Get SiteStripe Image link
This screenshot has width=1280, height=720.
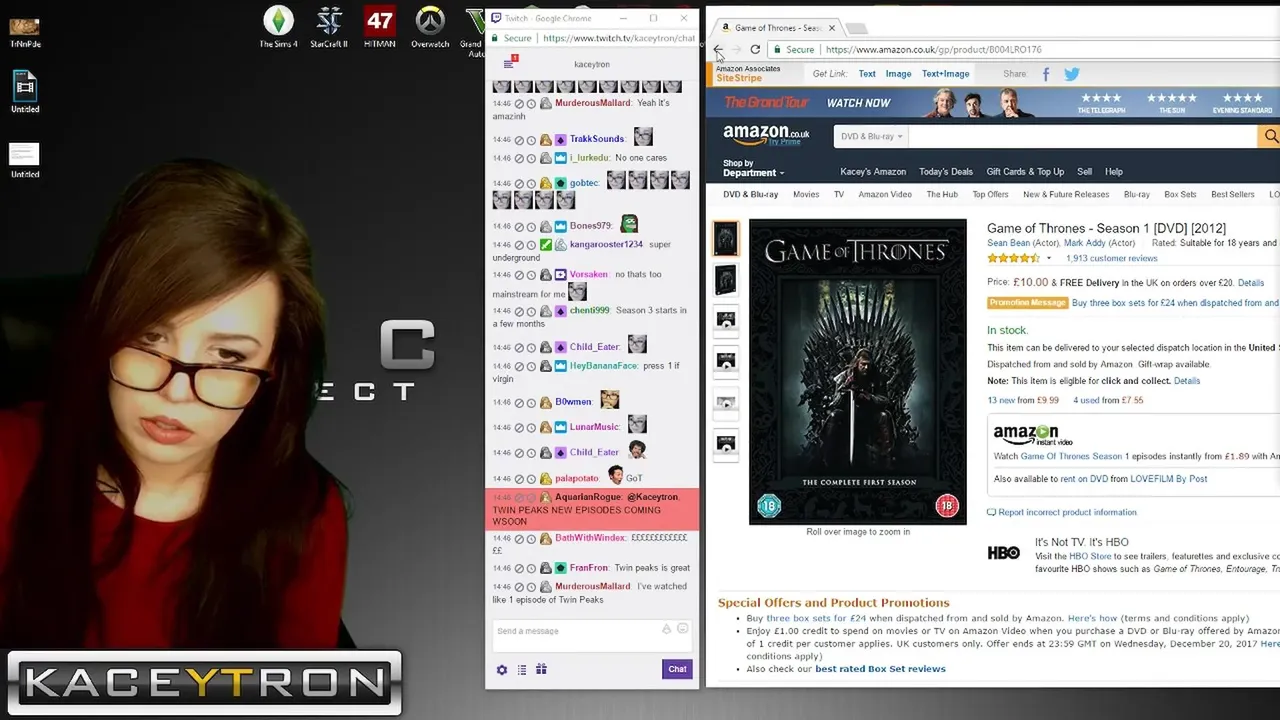click(898, 74)
